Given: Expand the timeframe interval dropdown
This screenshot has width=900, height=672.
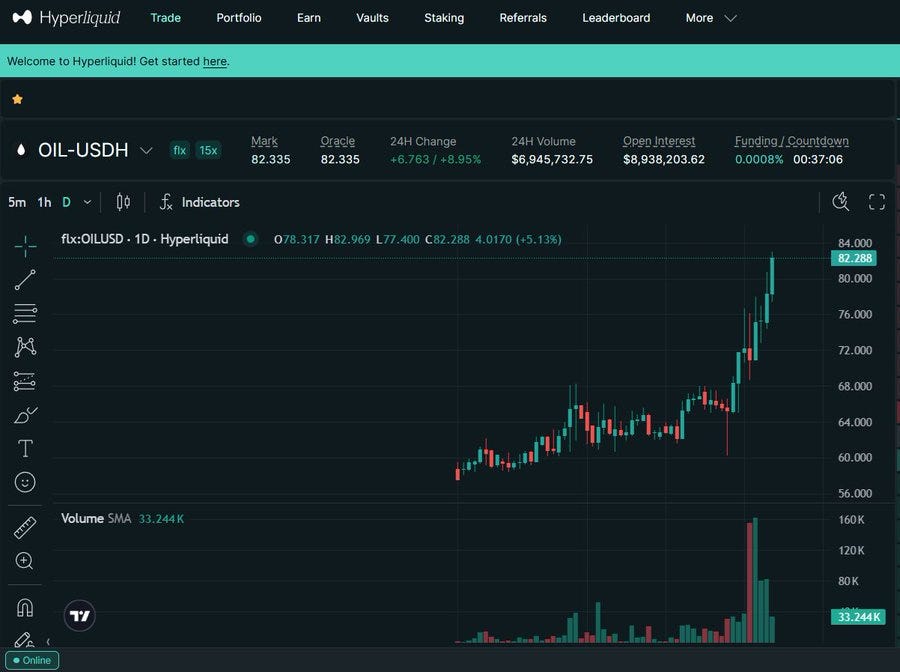Looking at the screenshot, I should point(87,202).
